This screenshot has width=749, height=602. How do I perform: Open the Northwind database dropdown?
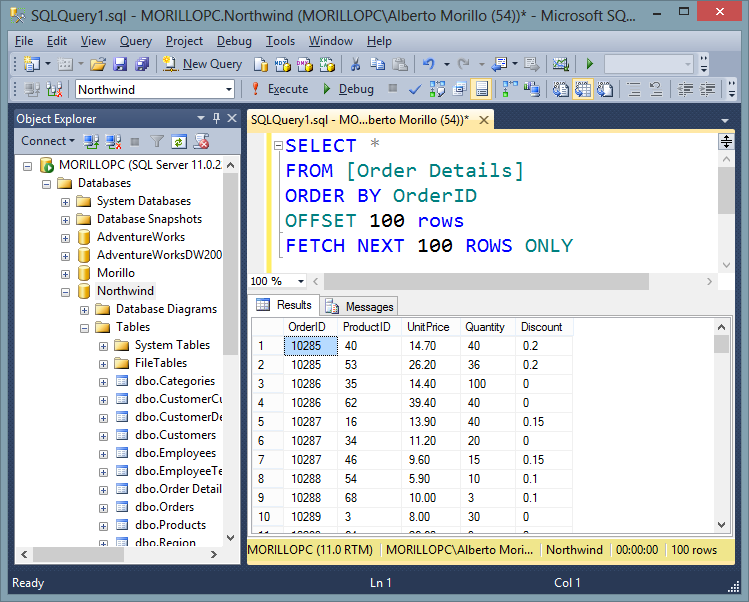(229, 89)
